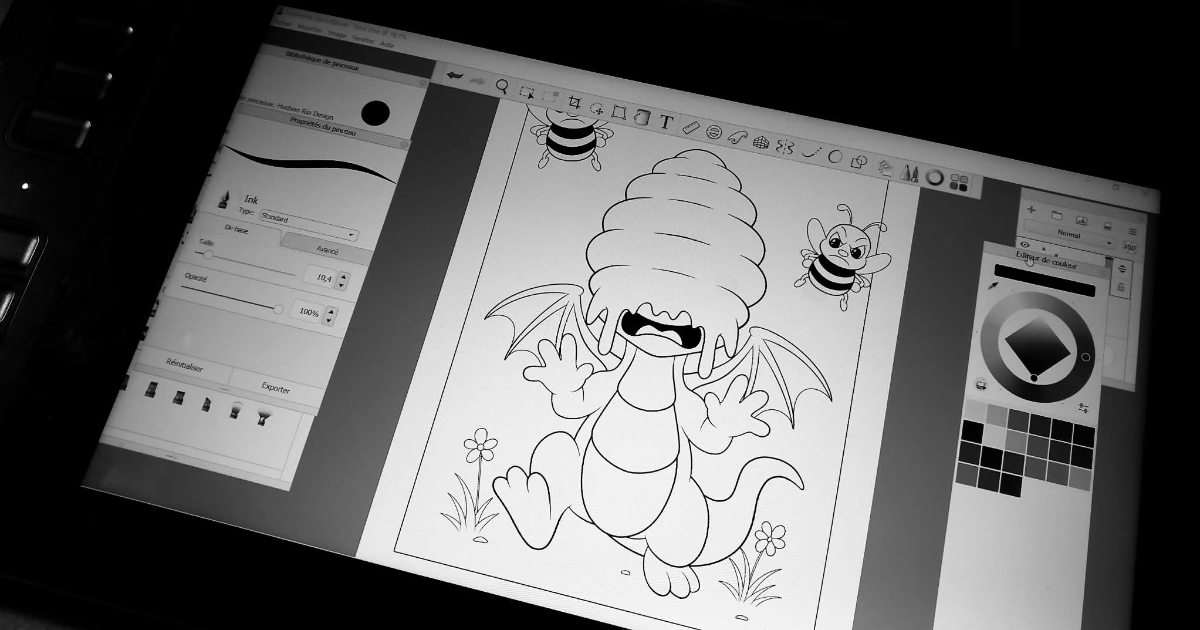Enable the Ruler guide tool
Image resolution: width=1200 pixels, height=630 pixels.
click(690, 128)
